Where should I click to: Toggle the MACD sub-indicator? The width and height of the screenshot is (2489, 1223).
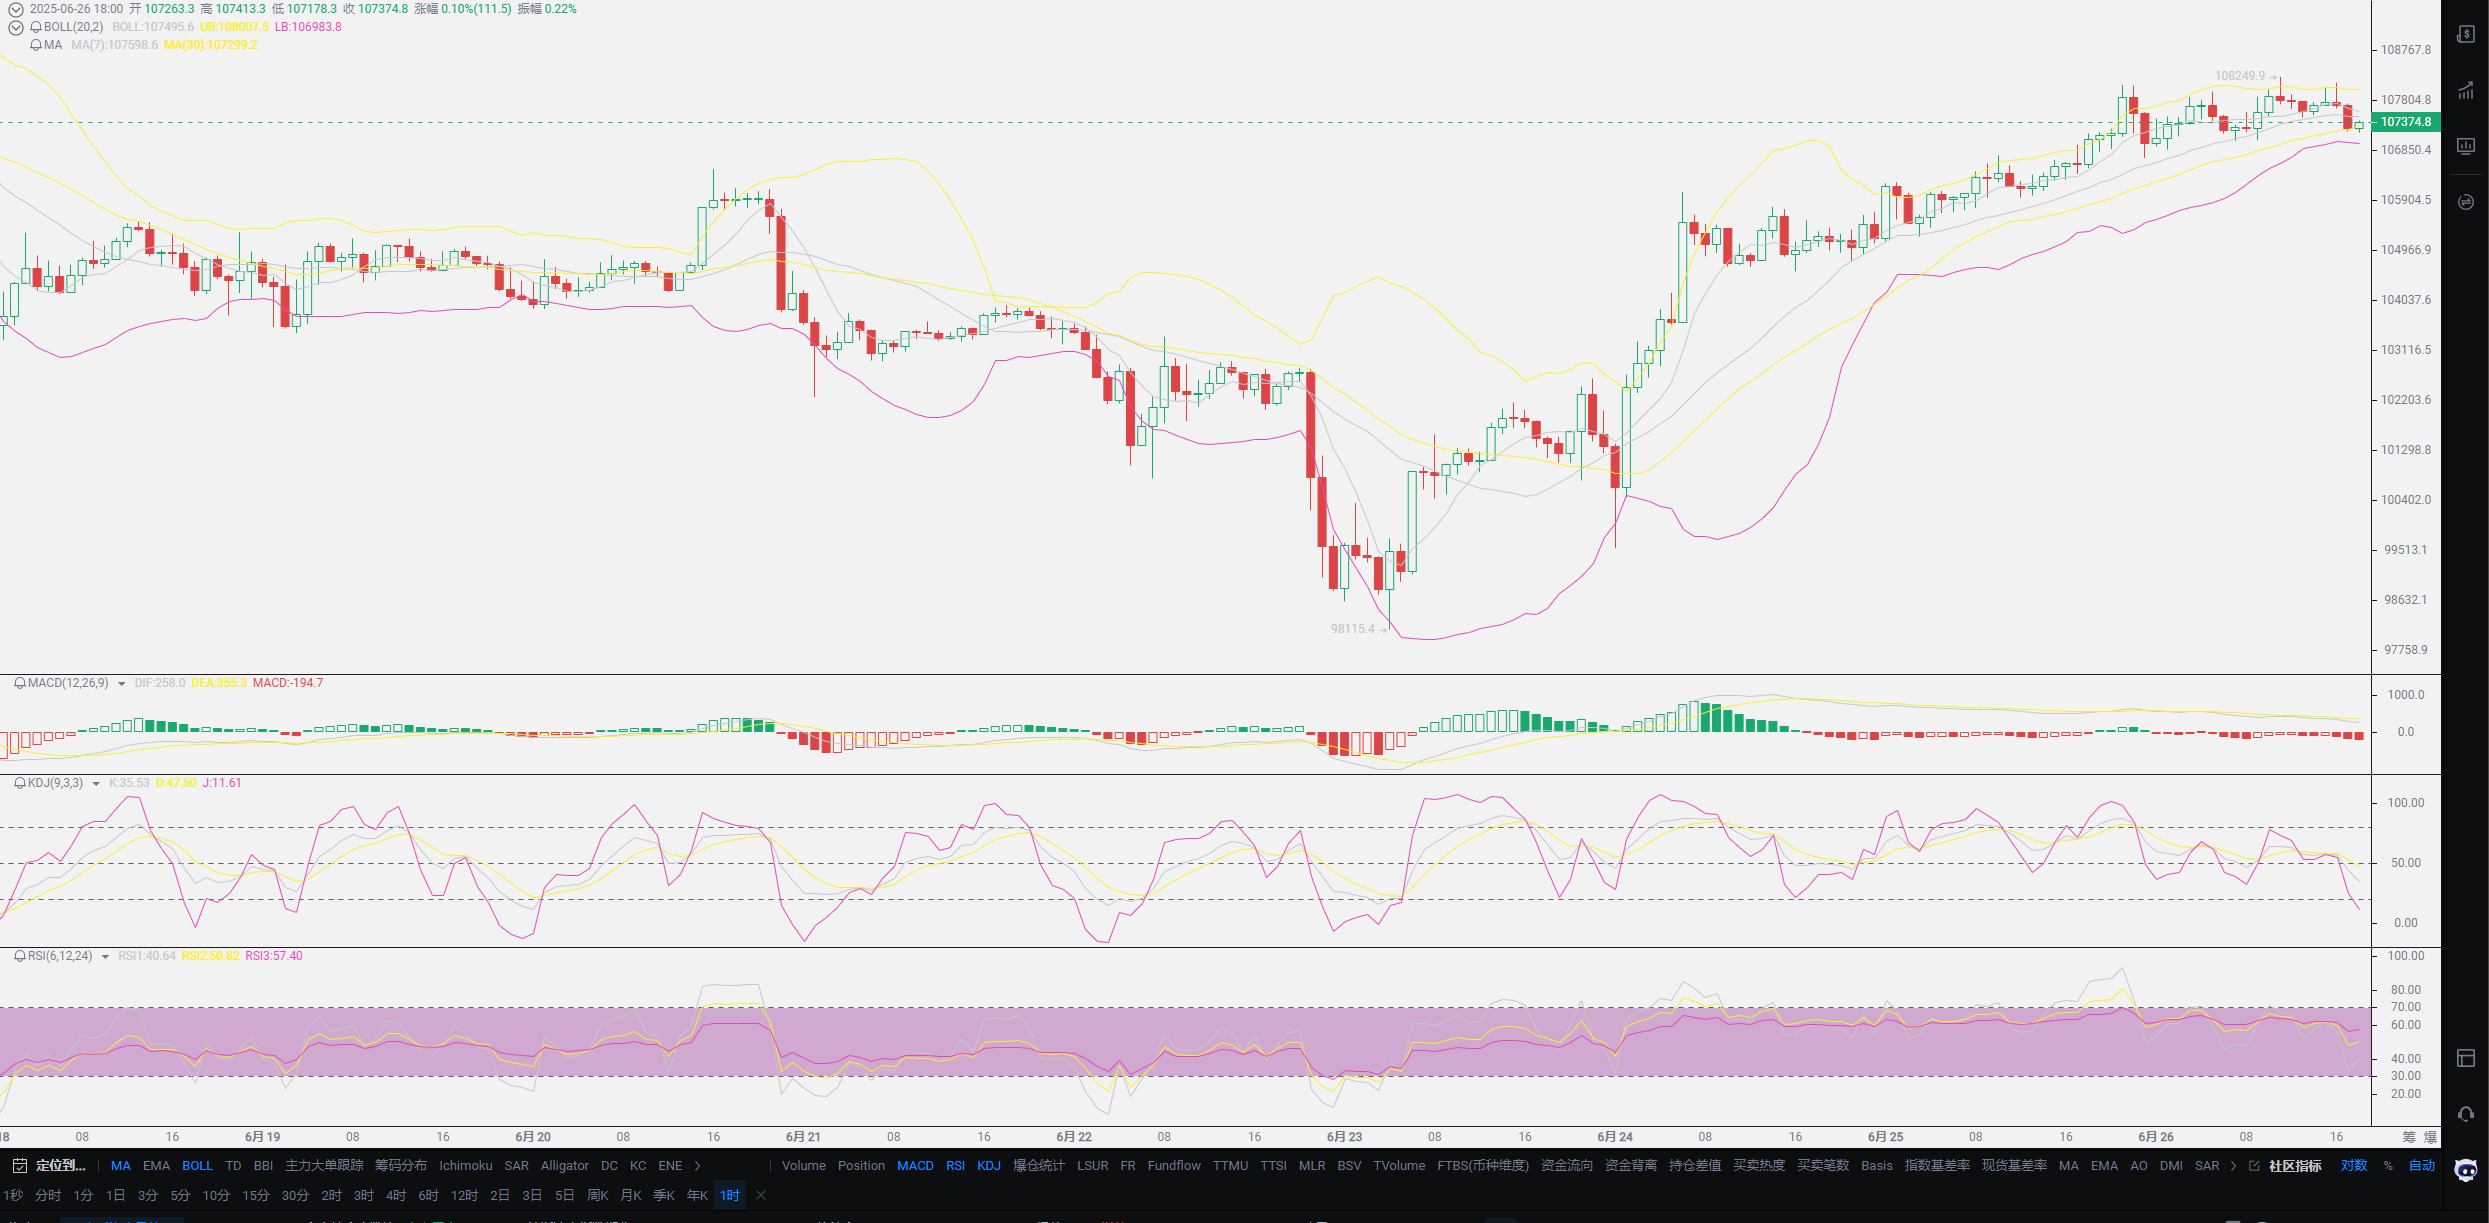[915, 1166]
